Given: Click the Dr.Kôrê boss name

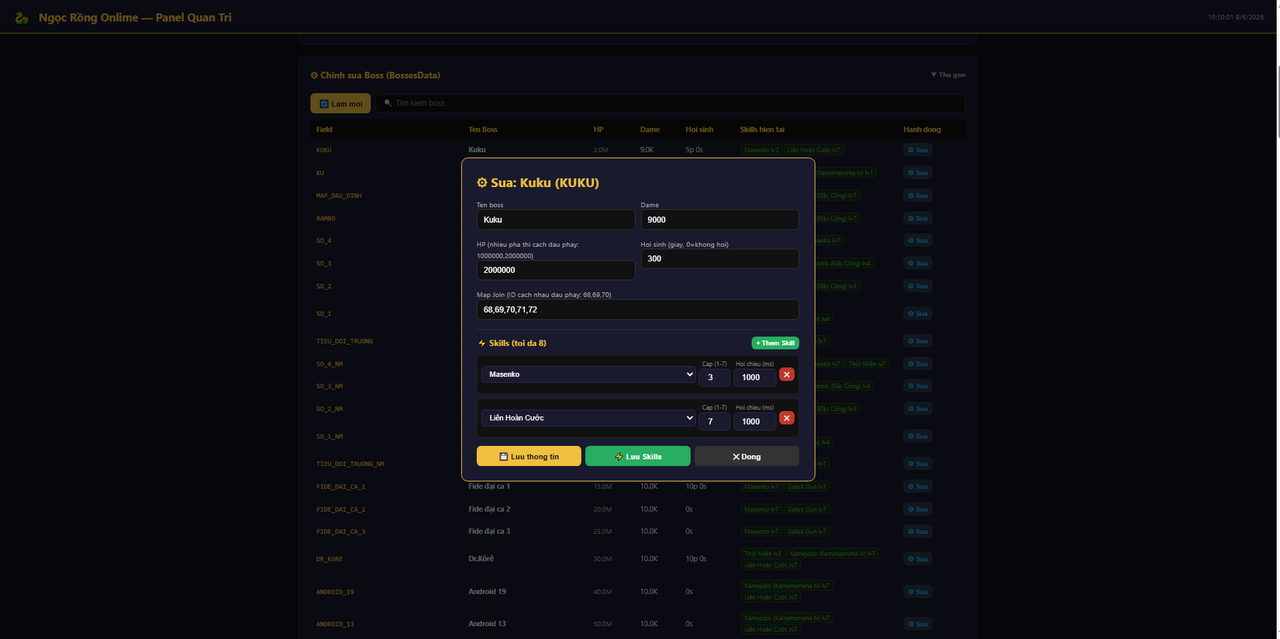Looking at the screenshot, I should pyautogui.click(x=481, y=559).
